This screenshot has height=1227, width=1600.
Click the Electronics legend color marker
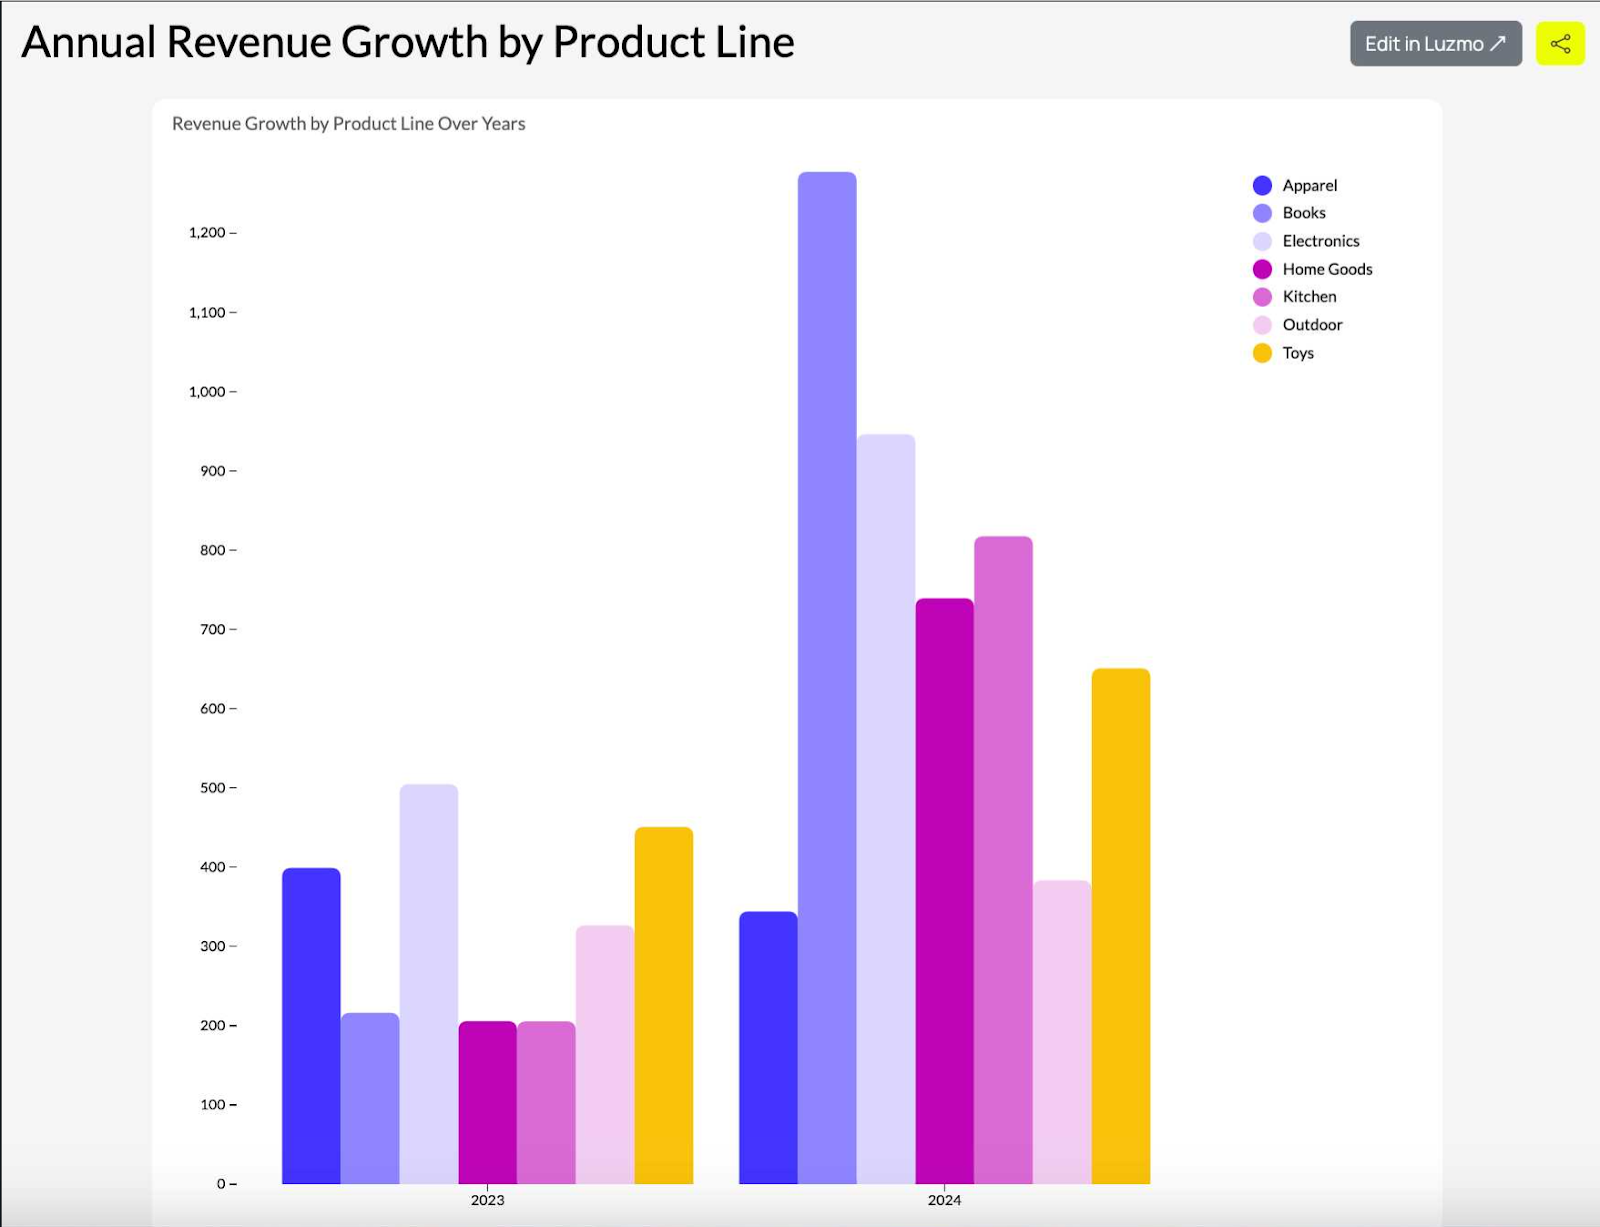click(1261, 241)
